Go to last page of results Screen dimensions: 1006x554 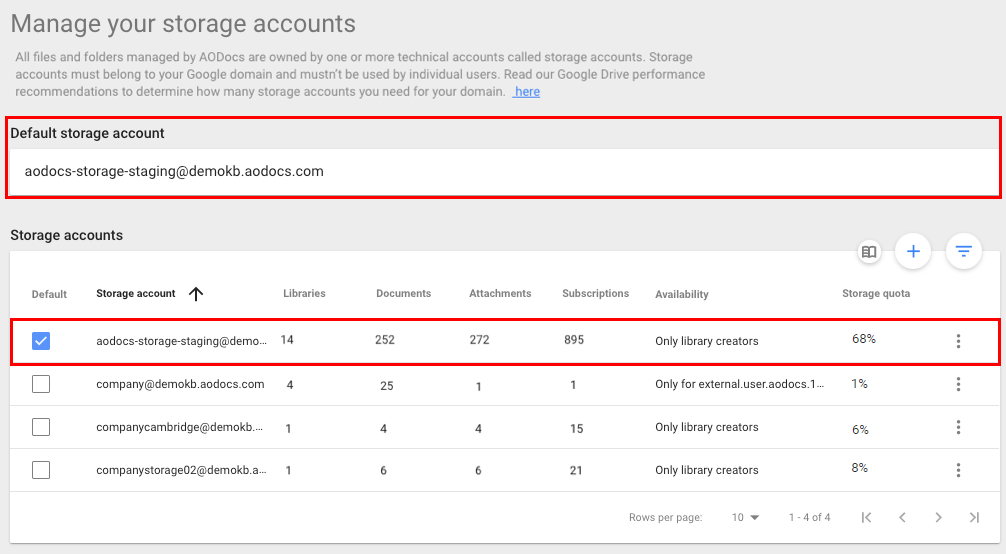(x=974, y=517)
